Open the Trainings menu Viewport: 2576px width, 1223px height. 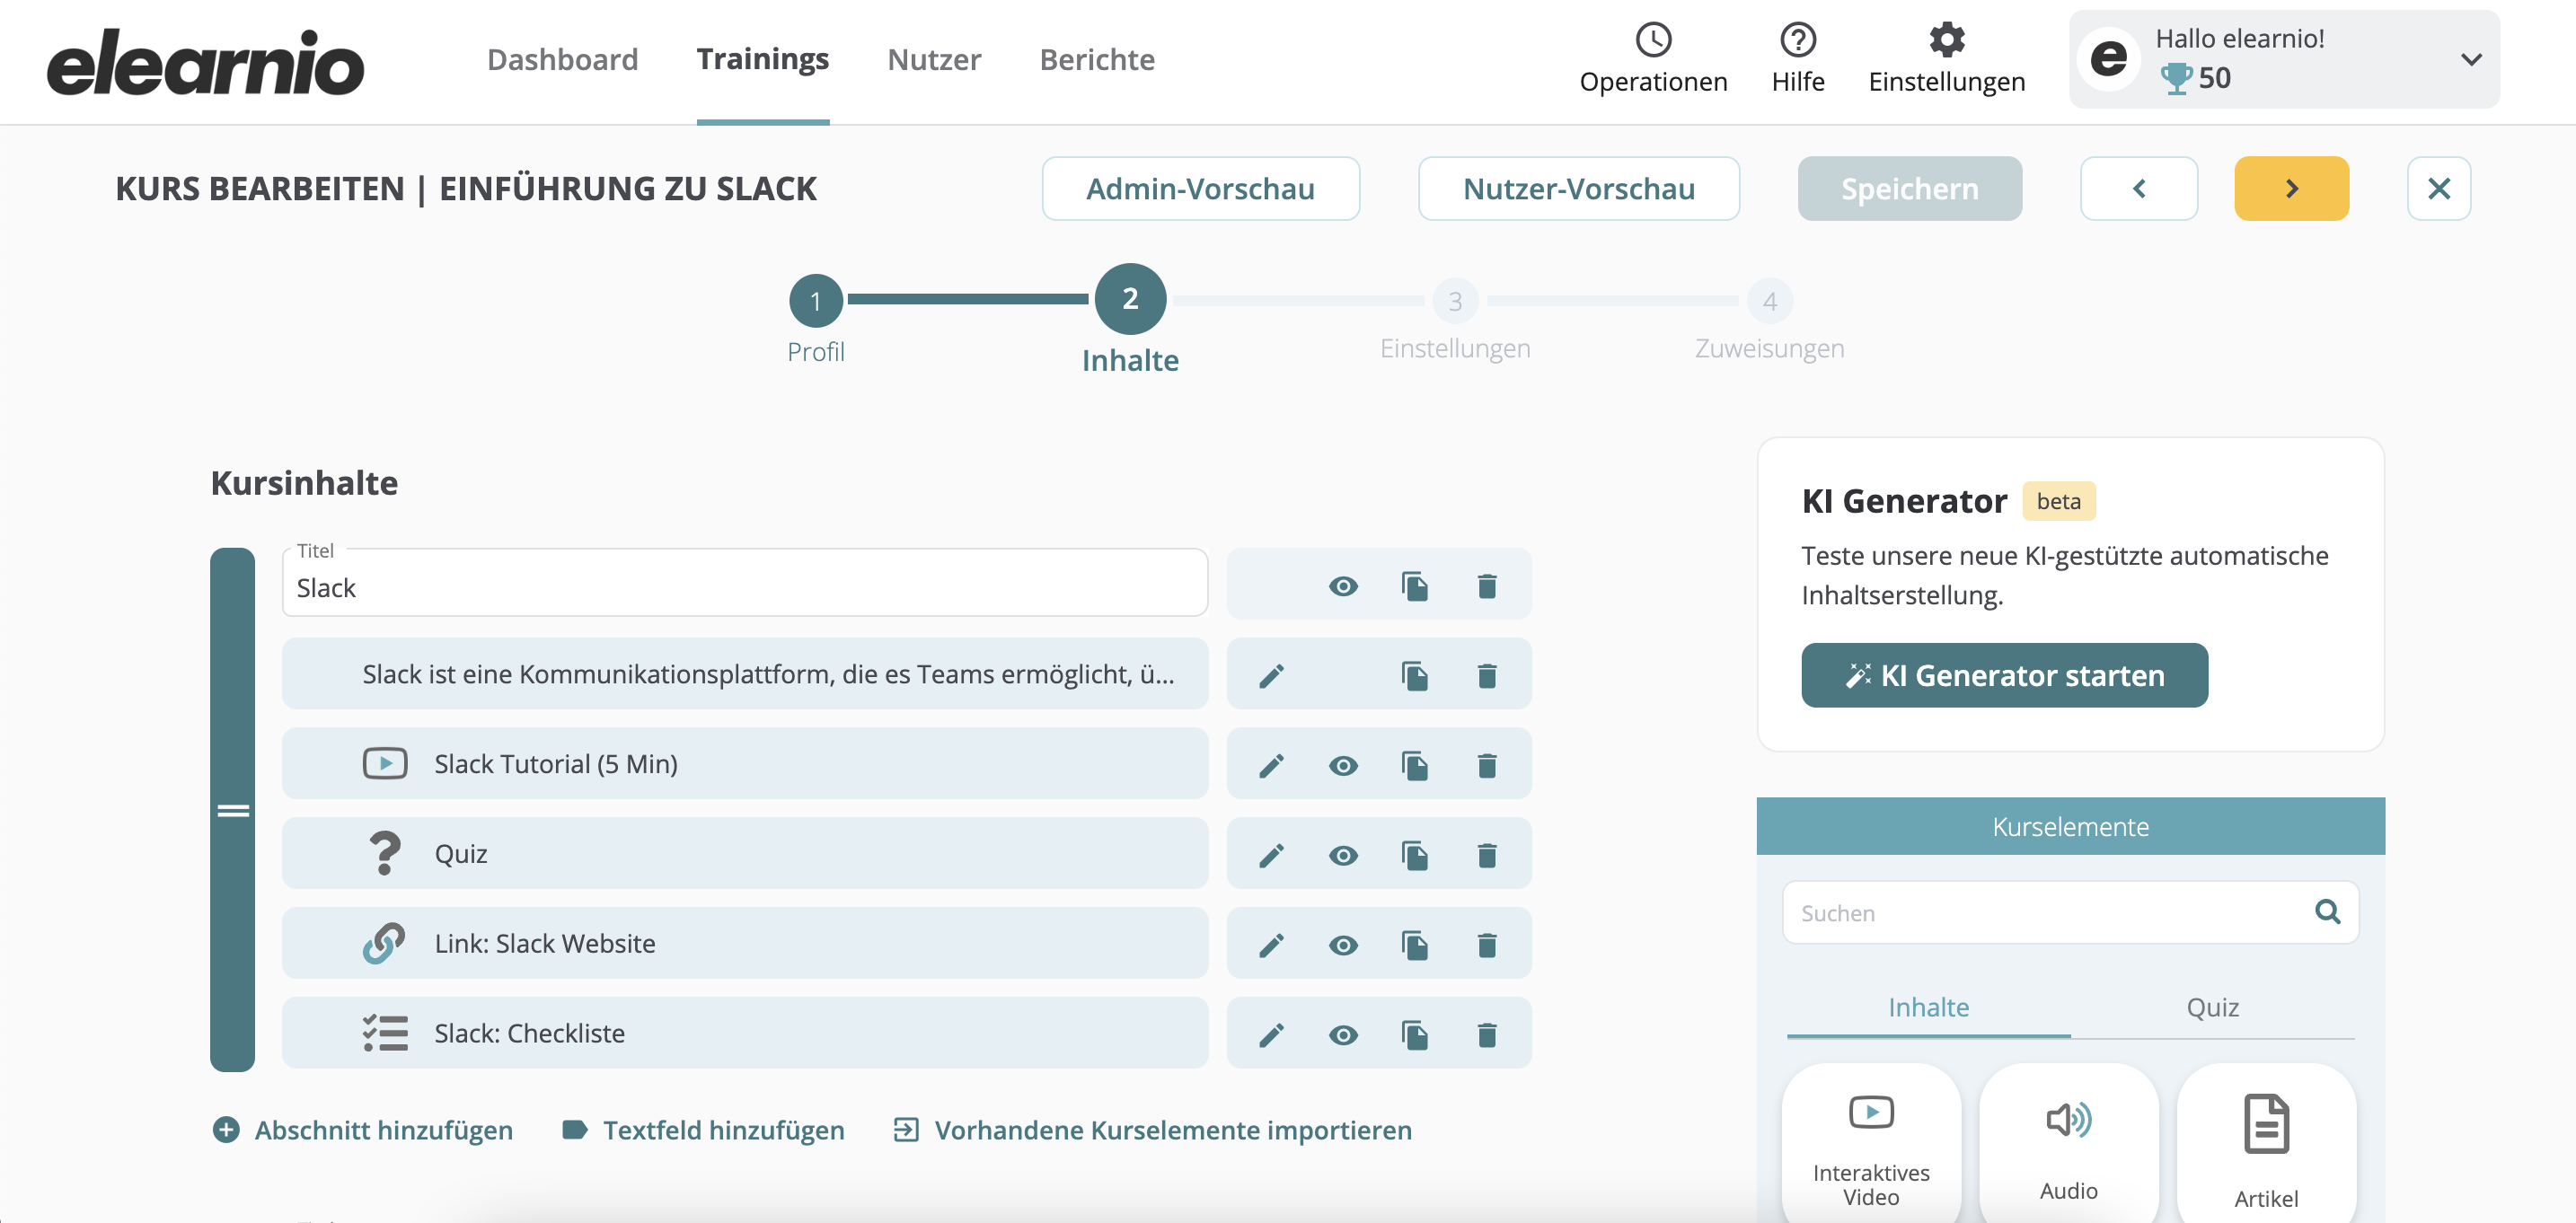click(x=763, y=60)
